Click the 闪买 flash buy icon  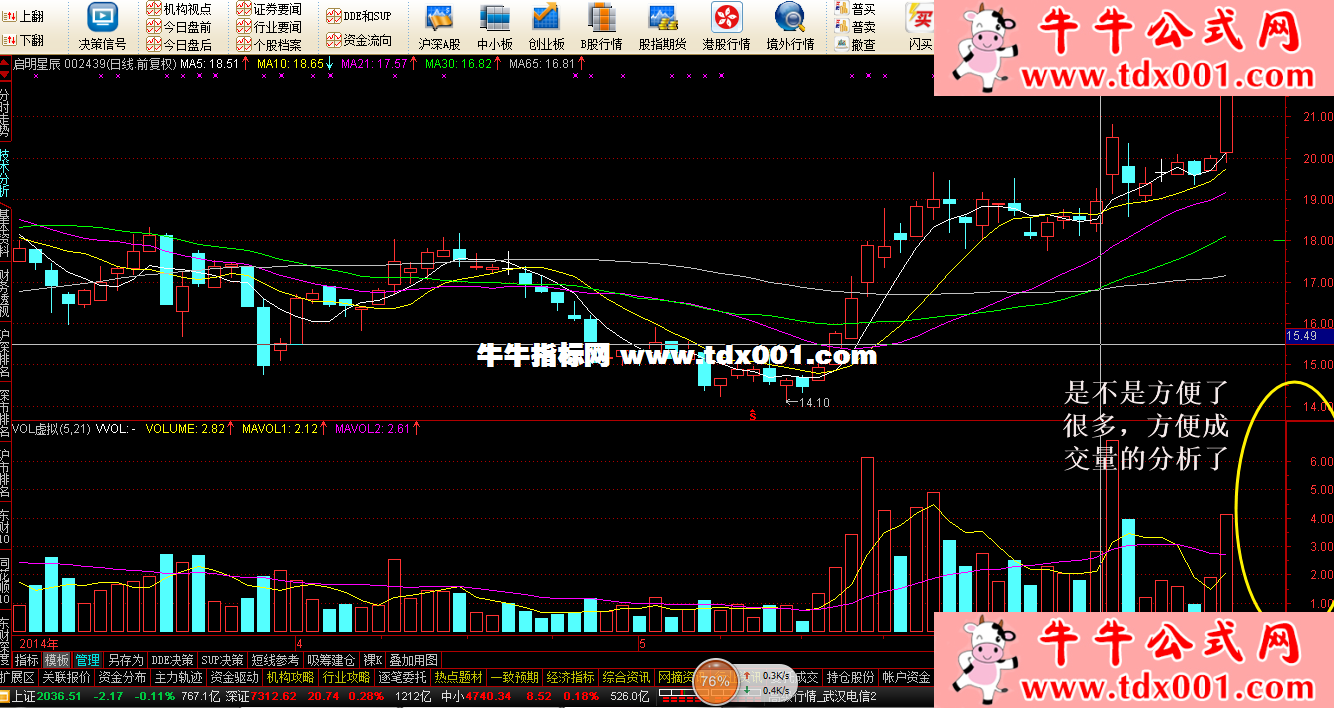pos(920,28)
